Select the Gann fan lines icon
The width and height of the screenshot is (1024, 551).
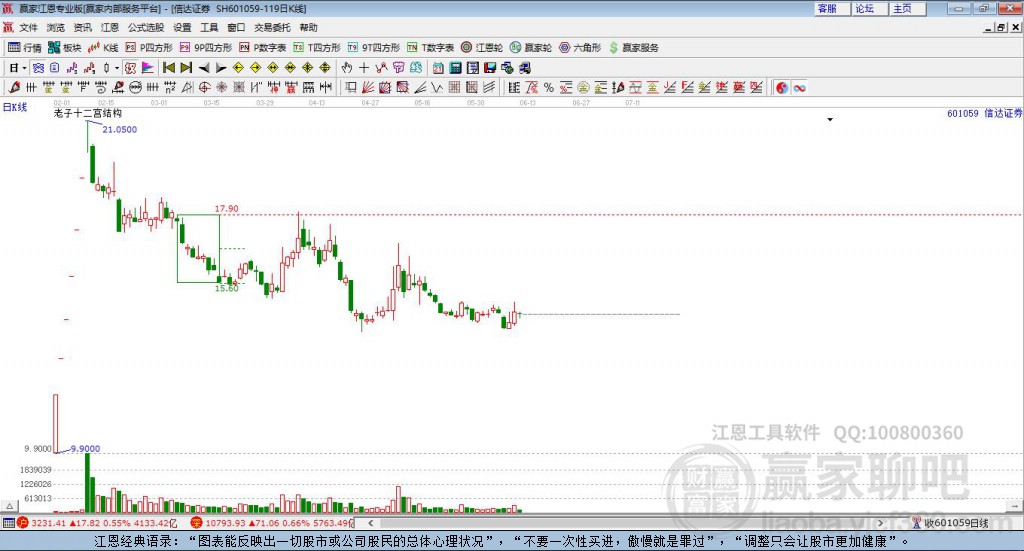[368, 87]
